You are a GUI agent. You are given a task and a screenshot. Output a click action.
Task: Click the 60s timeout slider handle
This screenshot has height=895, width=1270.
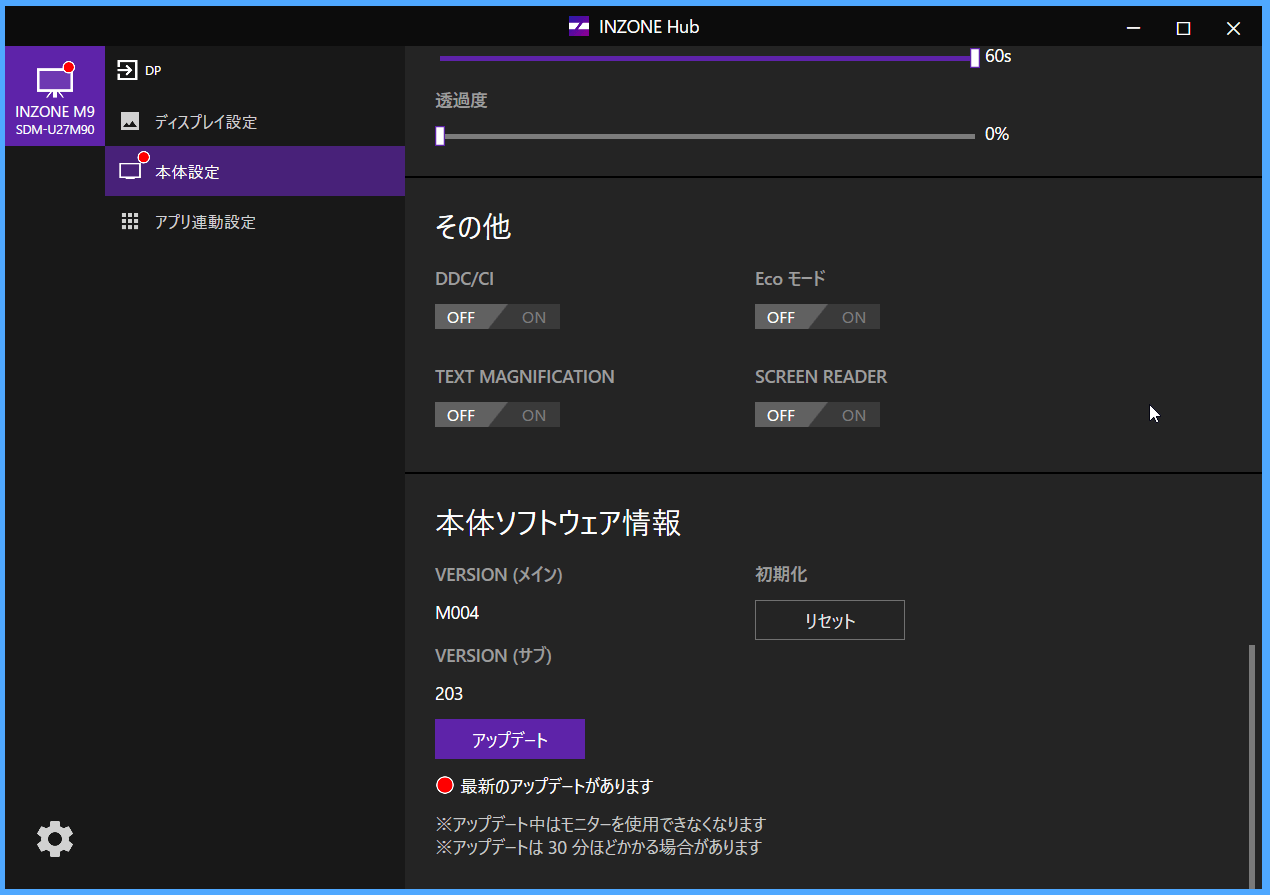[x=975, y=57]
